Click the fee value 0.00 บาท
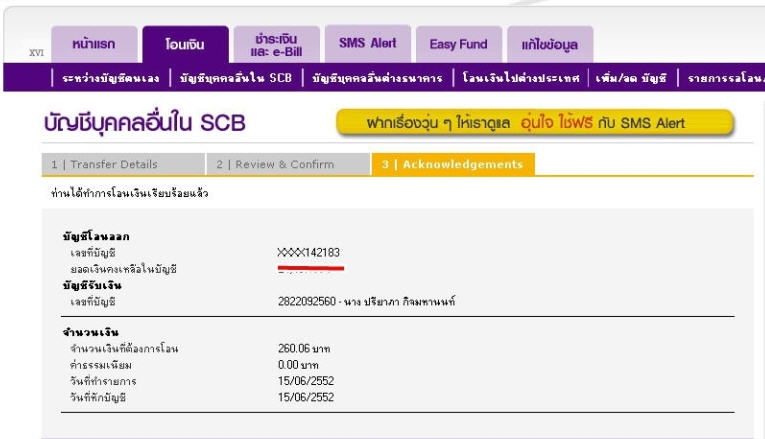 pos(298,365)
